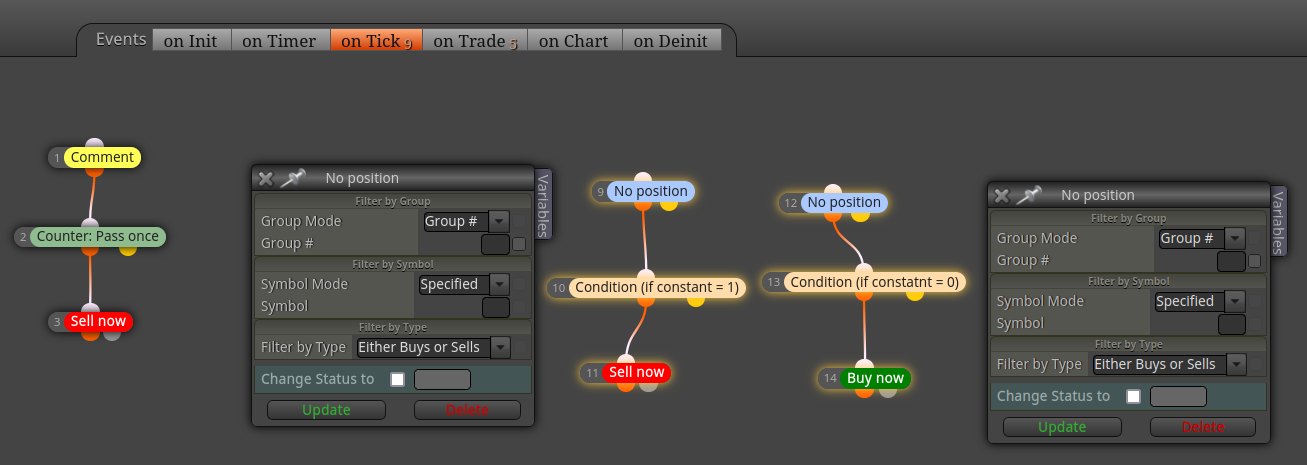
Task: Click top input connector of No position 9
Action: (643, 179)
